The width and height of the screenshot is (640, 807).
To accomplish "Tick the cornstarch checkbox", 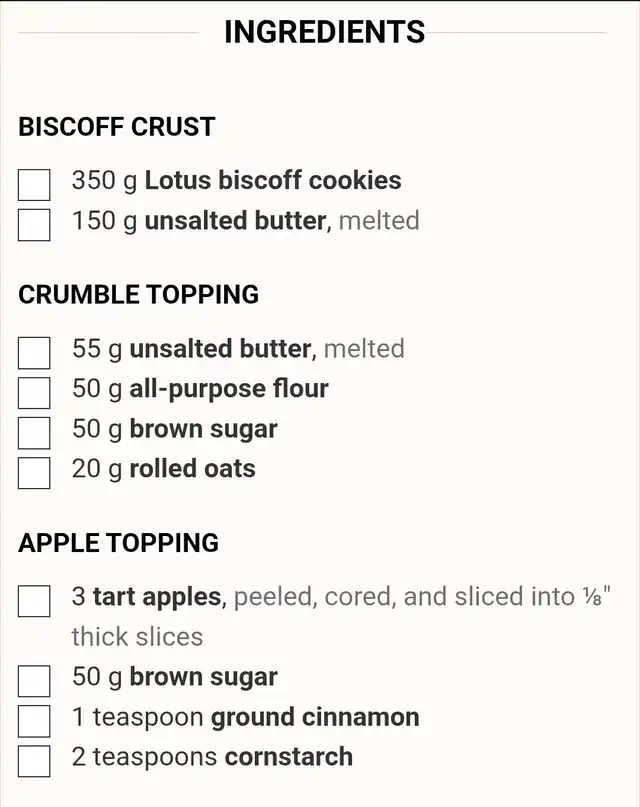I will [x=34, y=761].
